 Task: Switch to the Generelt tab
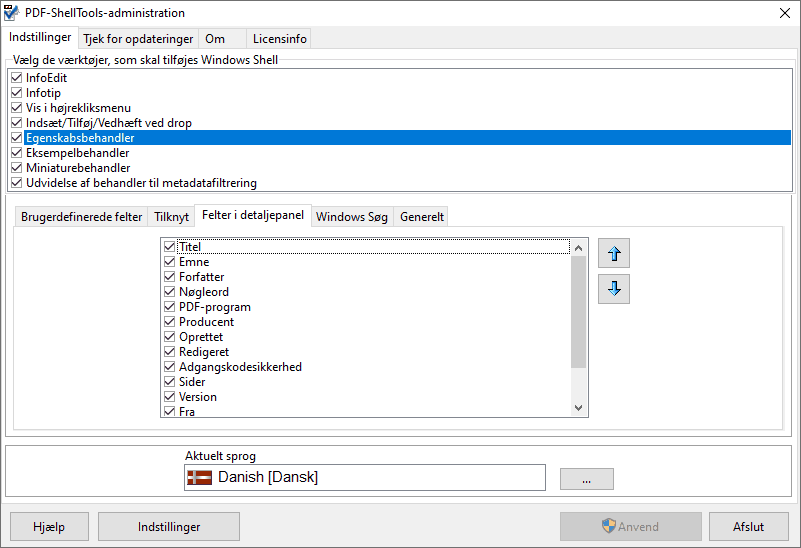422,217
